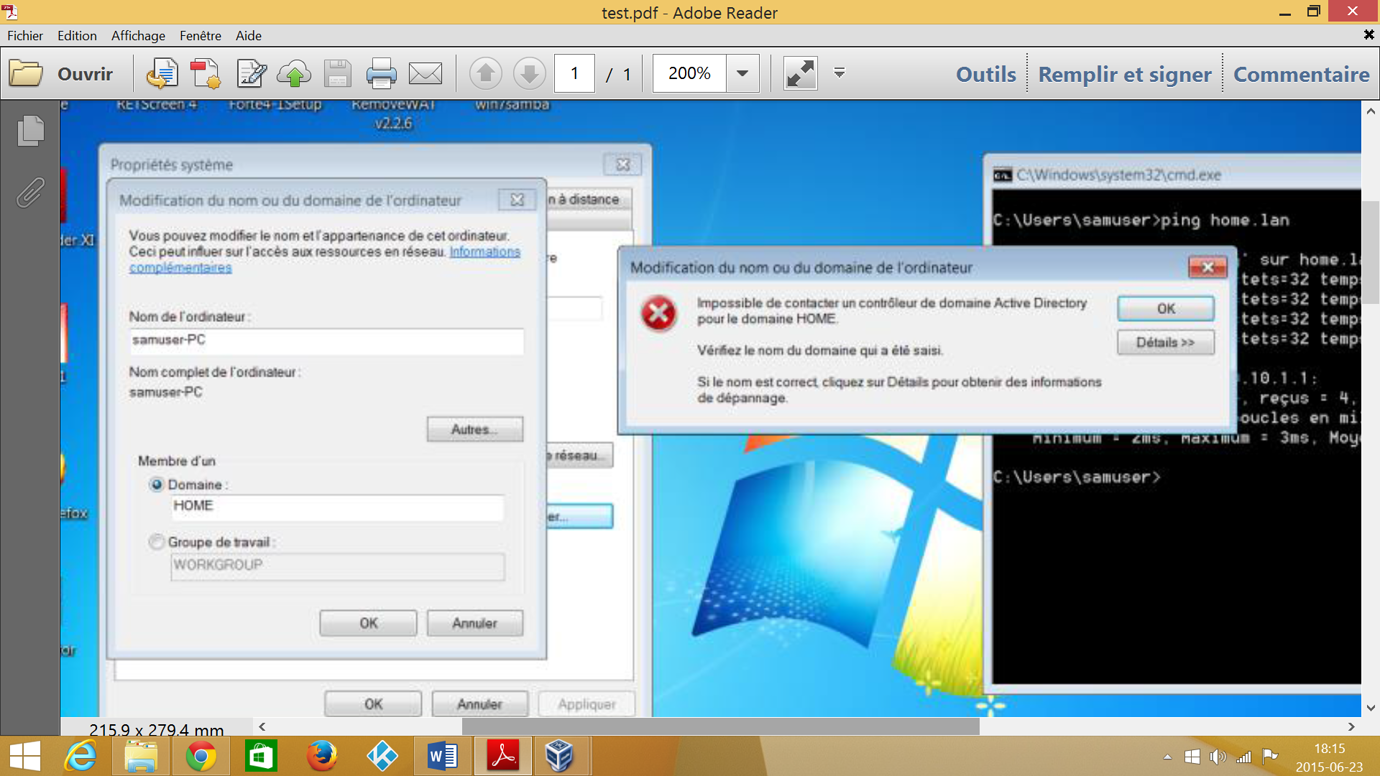
Task: Open File Explorer from taskbar
Action: pos(141,756)
